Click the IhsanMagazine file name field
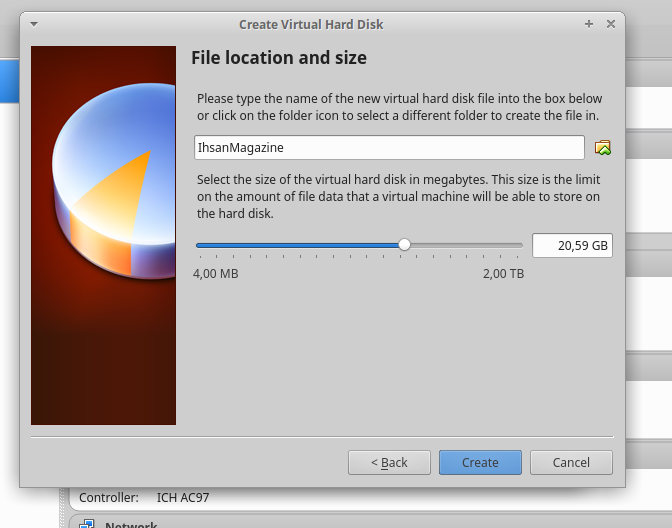Viewport: 672px width, 528px height. [x=389, y=147]
